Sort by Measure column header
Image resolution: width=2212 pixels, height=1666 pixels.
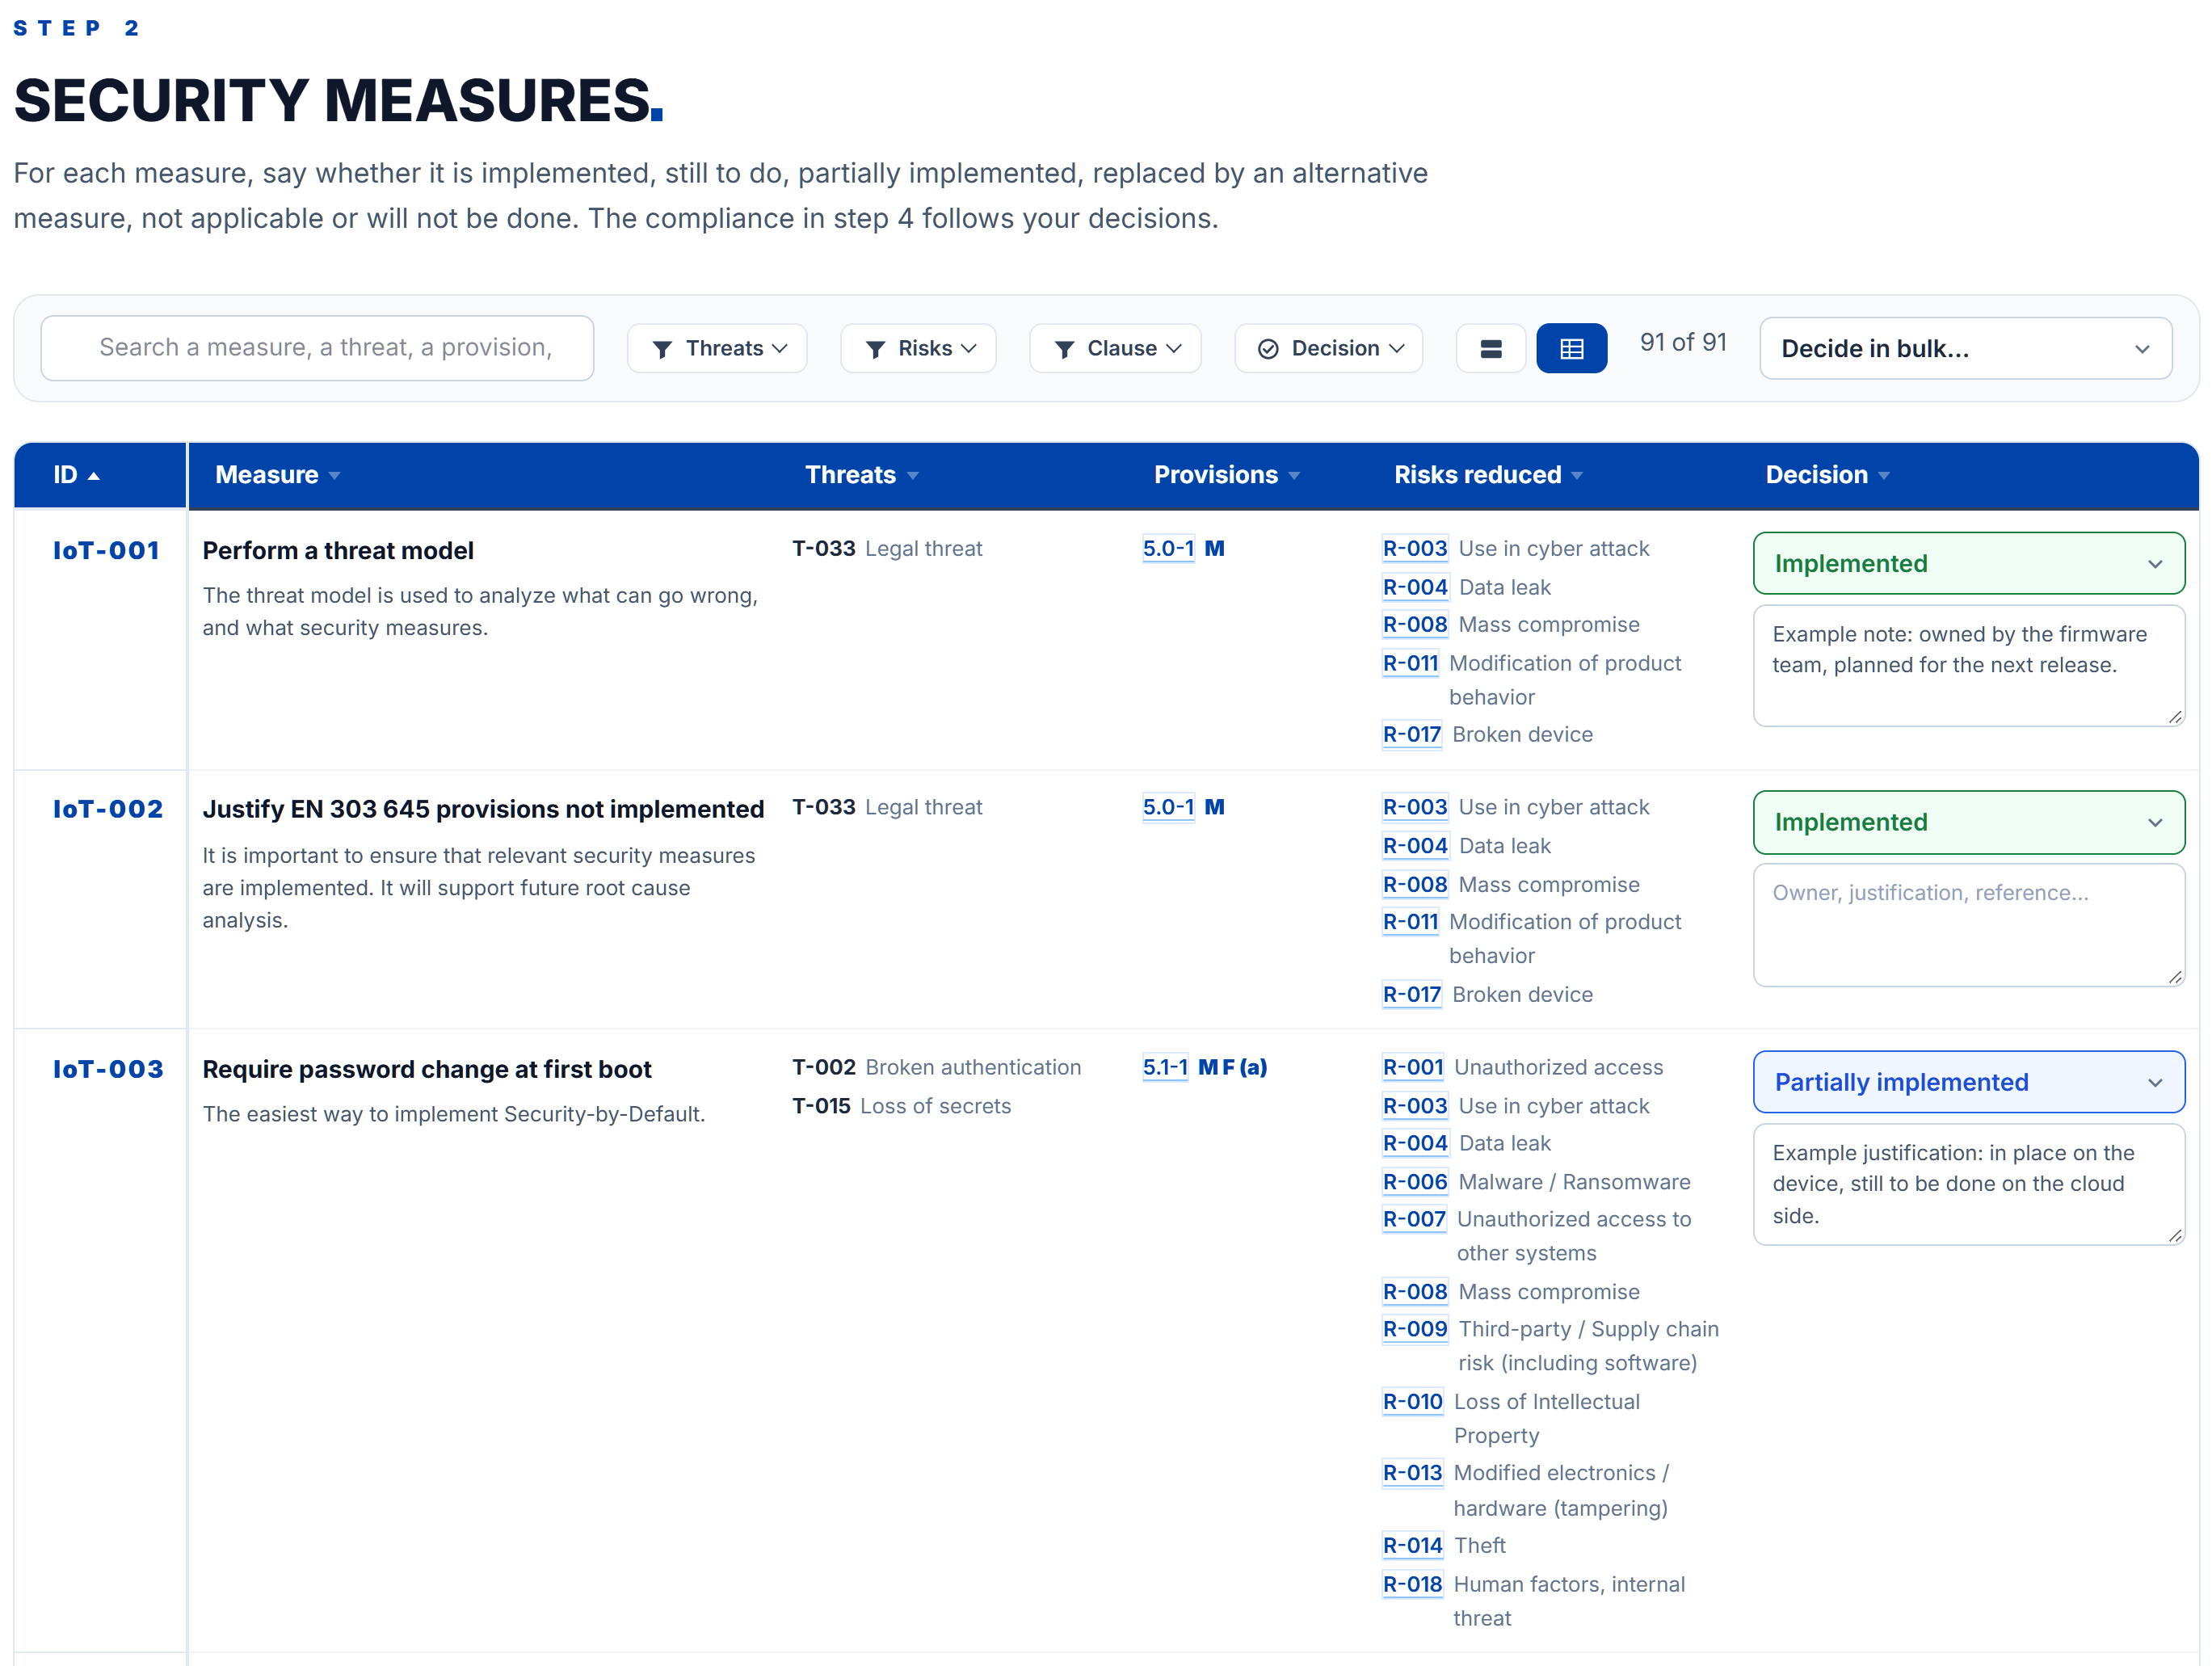(278, 475)
